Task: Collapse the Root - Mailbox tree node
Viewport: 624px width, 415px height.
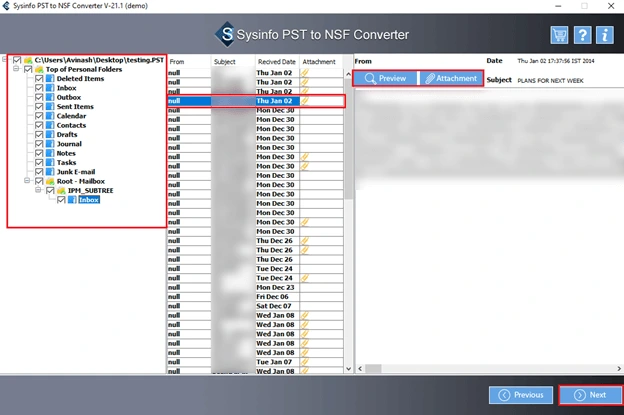Action: (27, 181)
